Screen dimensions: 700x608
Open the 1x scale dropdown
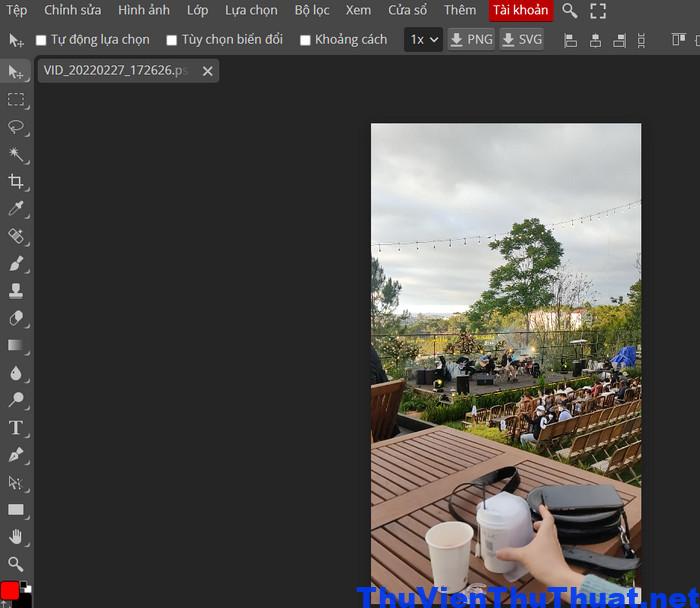pos(423,40)
